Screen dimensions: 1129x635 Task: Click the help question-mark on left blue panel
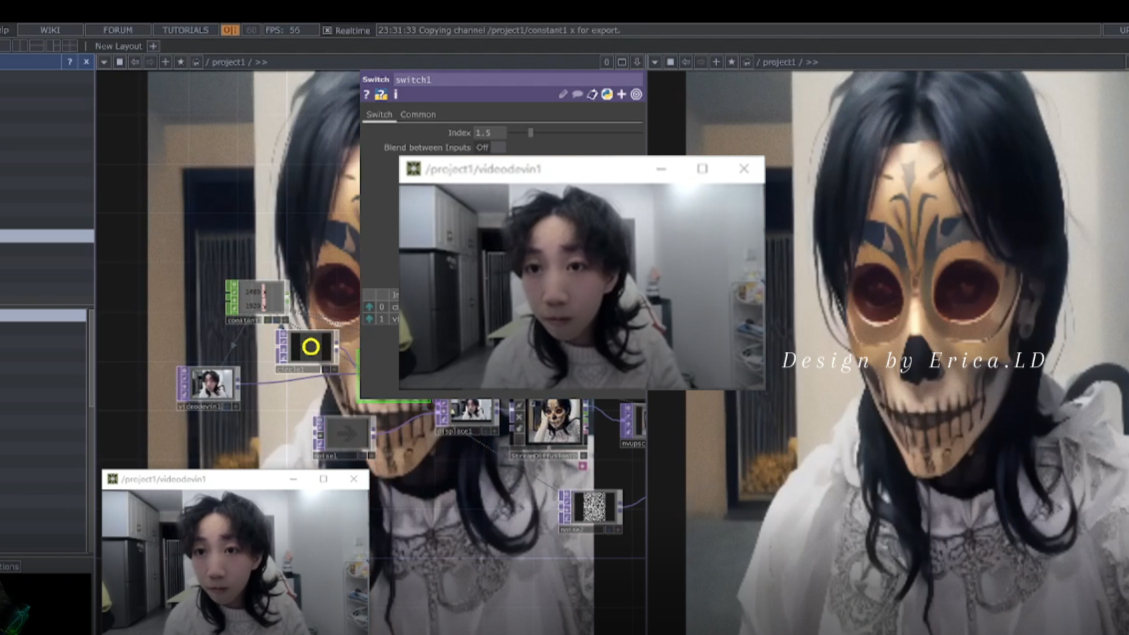pyautogui.click(x=70, y=62)
